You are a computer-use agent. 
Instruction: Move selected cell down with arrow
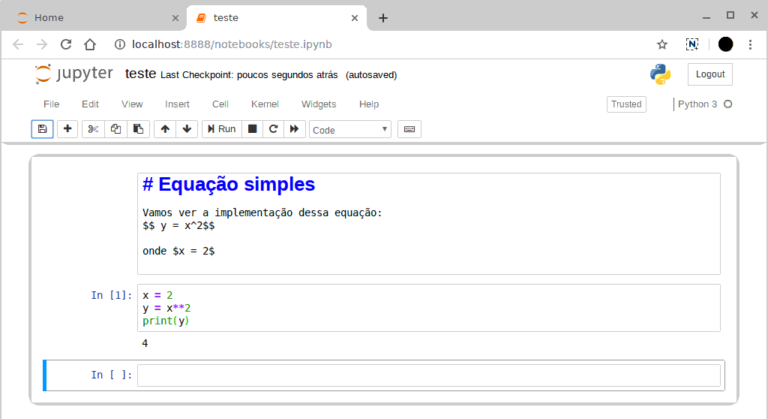click(x=187, y=129)
